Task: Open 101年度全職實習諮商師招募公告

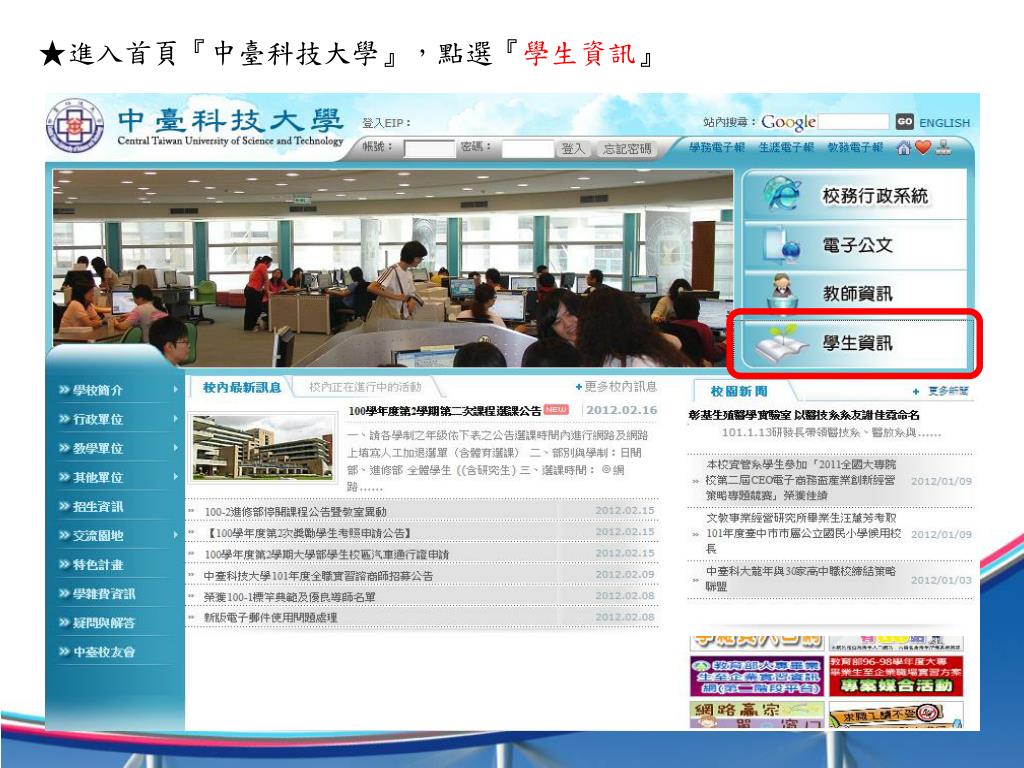Action: point(318,576)
